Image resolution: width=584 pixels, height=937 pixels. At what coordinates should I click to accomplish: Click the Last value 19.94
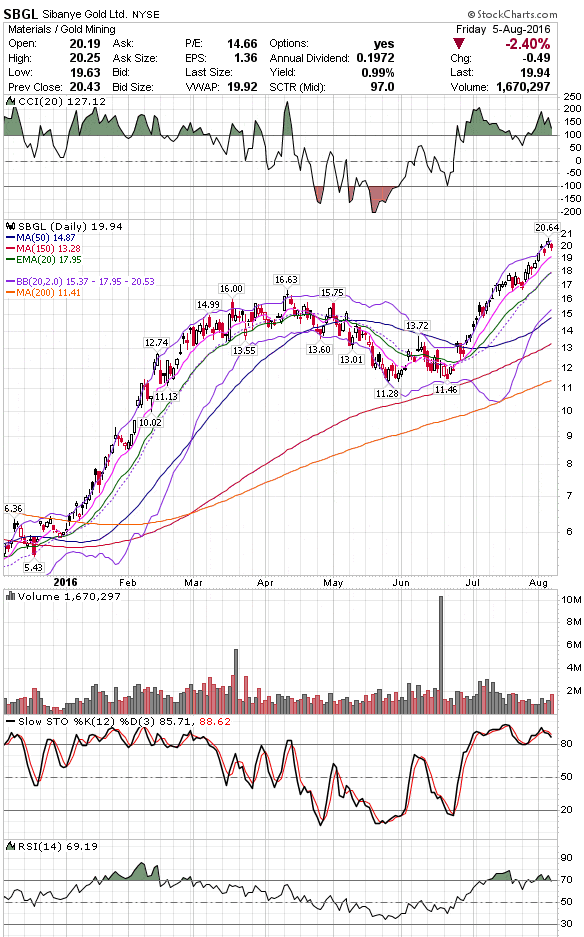(535, 72)
